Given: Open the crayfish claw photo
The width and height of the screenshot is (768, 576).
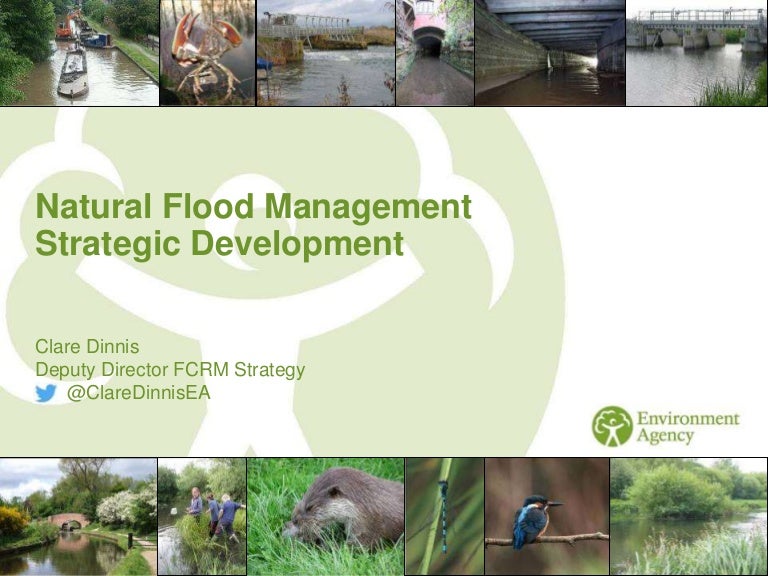Looking at the screenshot, I should coord(208,52).
